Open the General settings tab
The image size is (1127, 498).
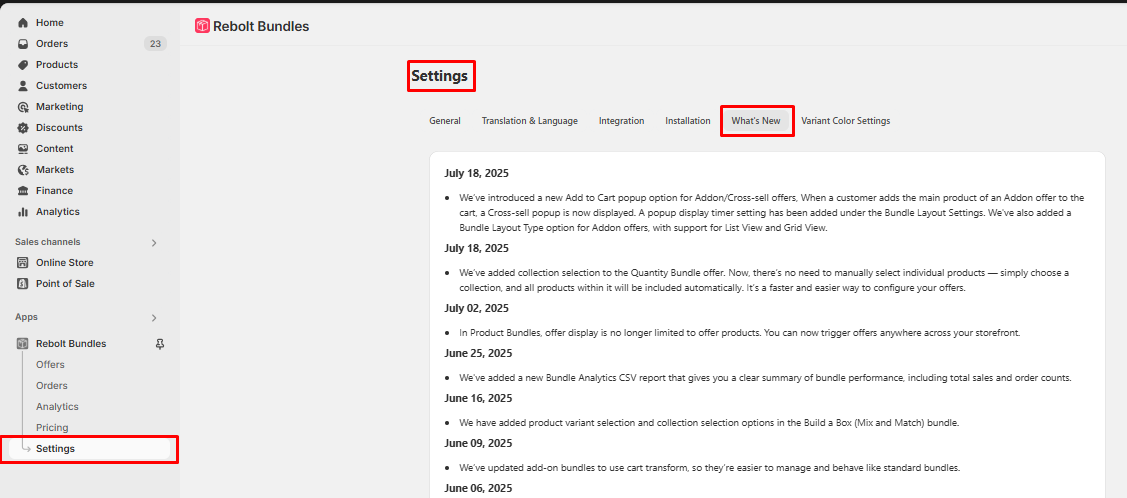click(x=445, y=121)
